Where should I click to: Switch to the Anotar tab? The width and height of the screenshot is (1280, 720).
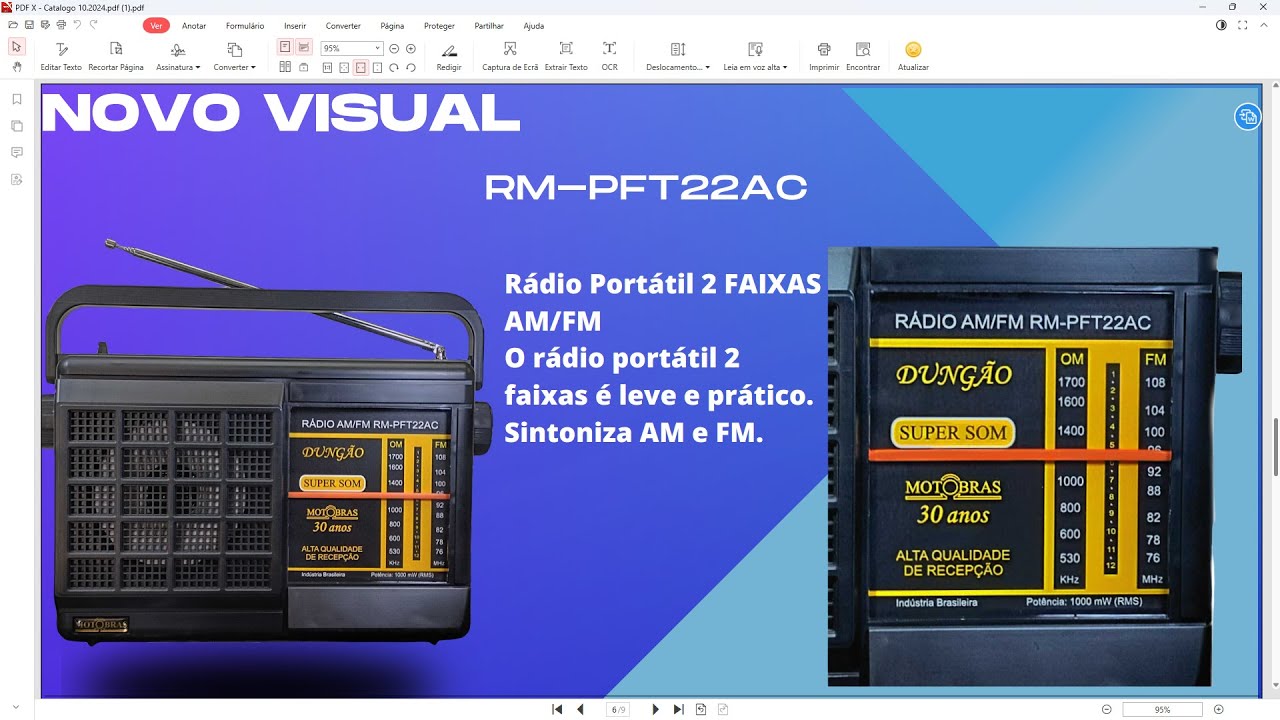coord(194,26)
